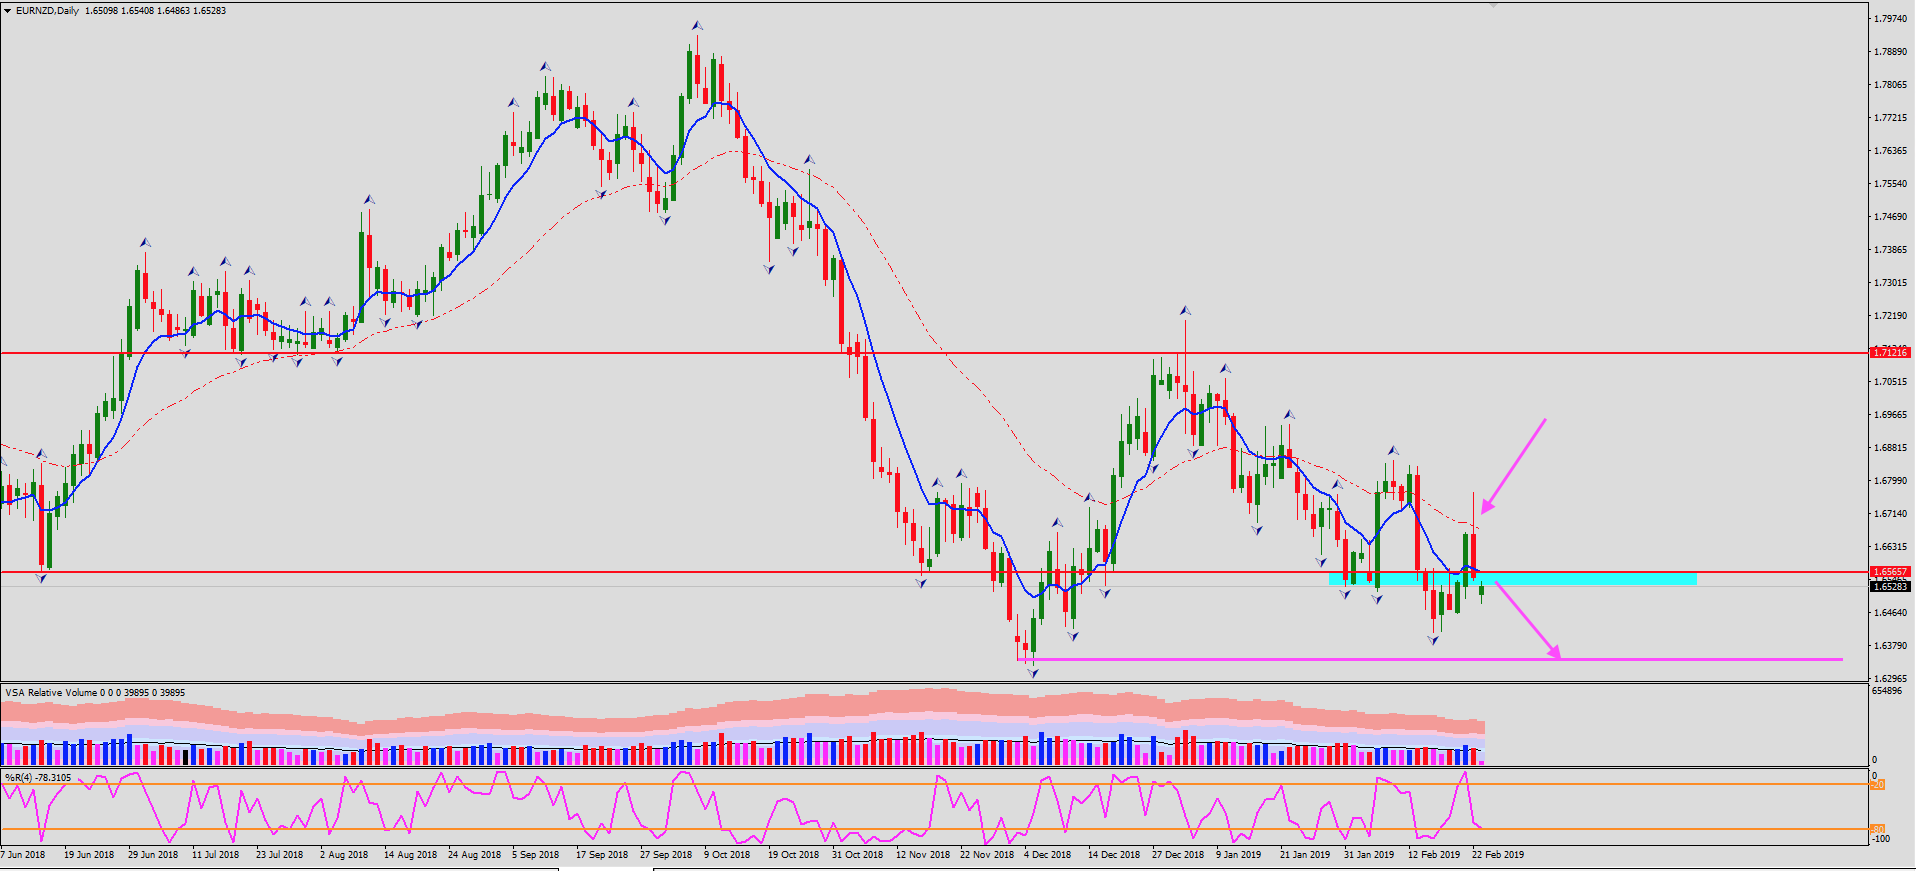
Task: Click the %R(4) indicator label
Action: coord(38,777)
